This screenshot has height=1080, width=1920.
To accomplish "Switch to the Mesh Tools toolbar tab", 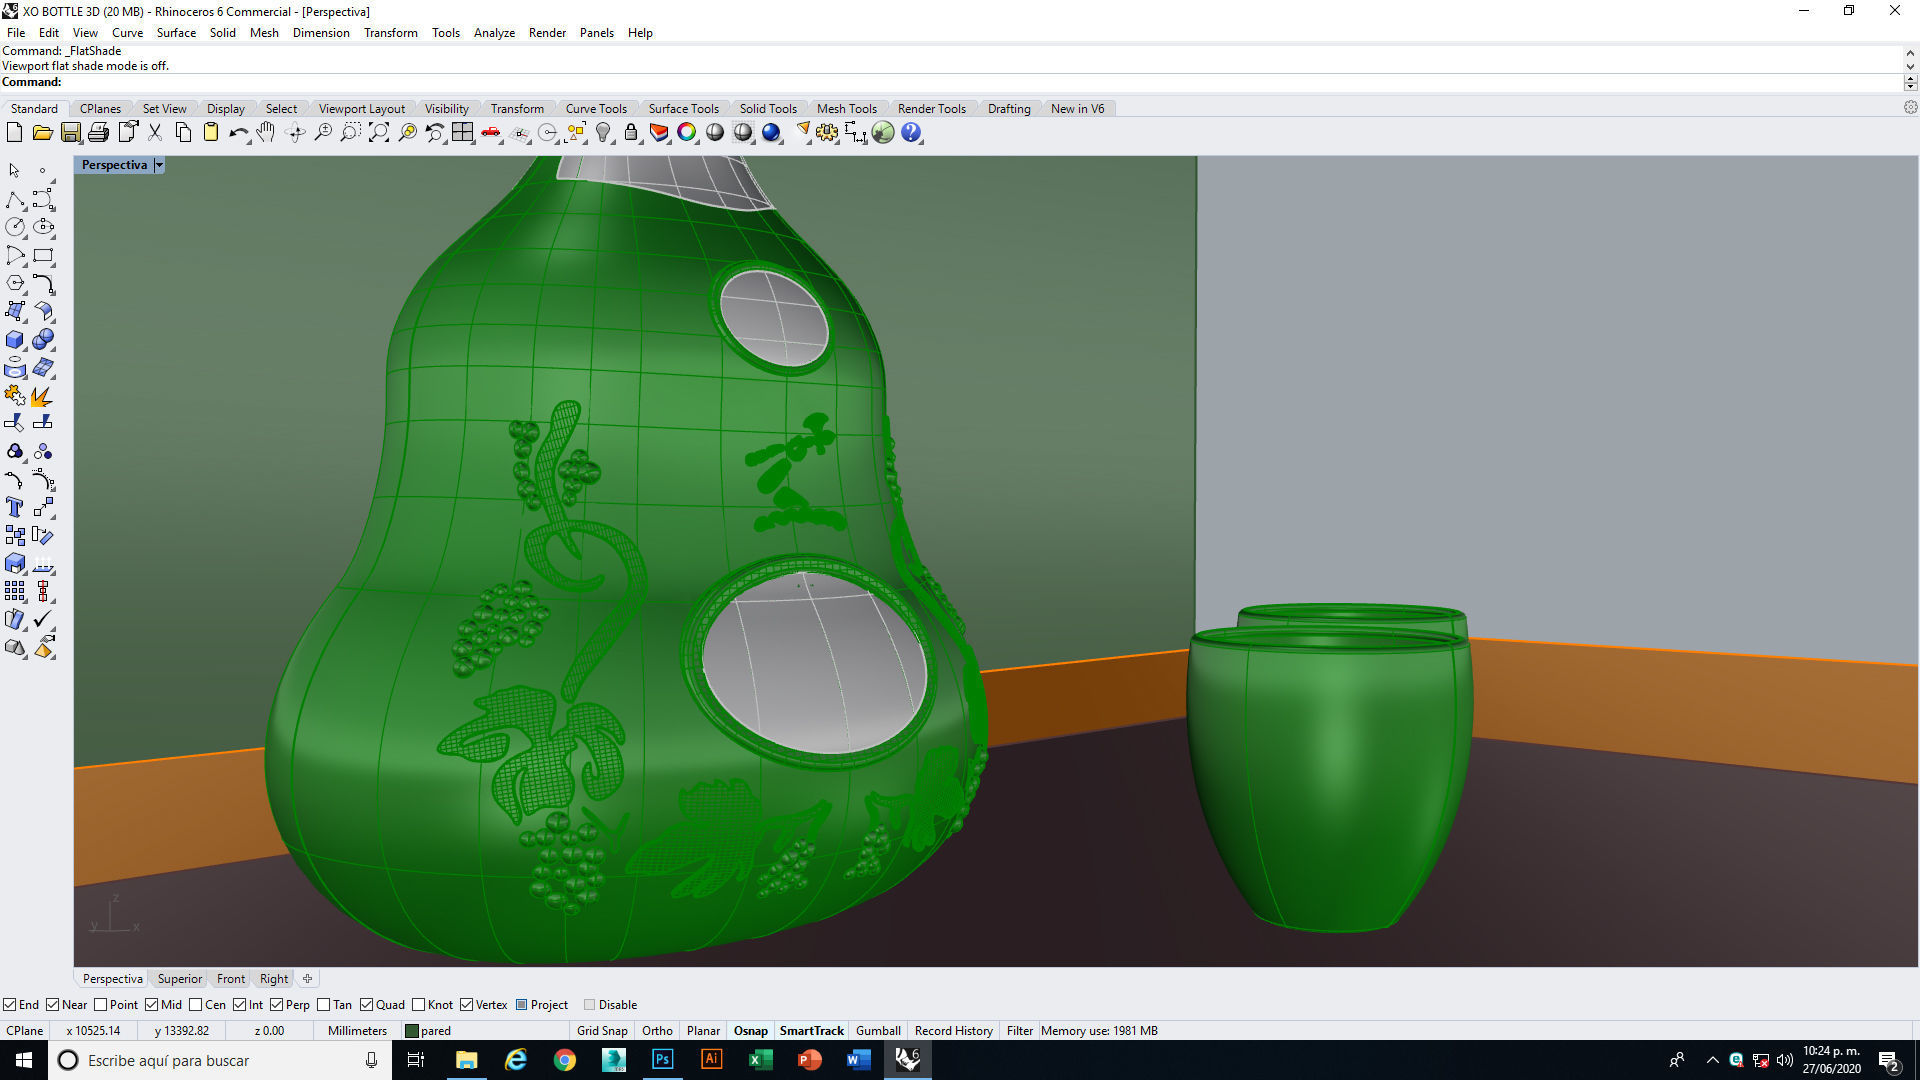I will [x=846, y=109].
